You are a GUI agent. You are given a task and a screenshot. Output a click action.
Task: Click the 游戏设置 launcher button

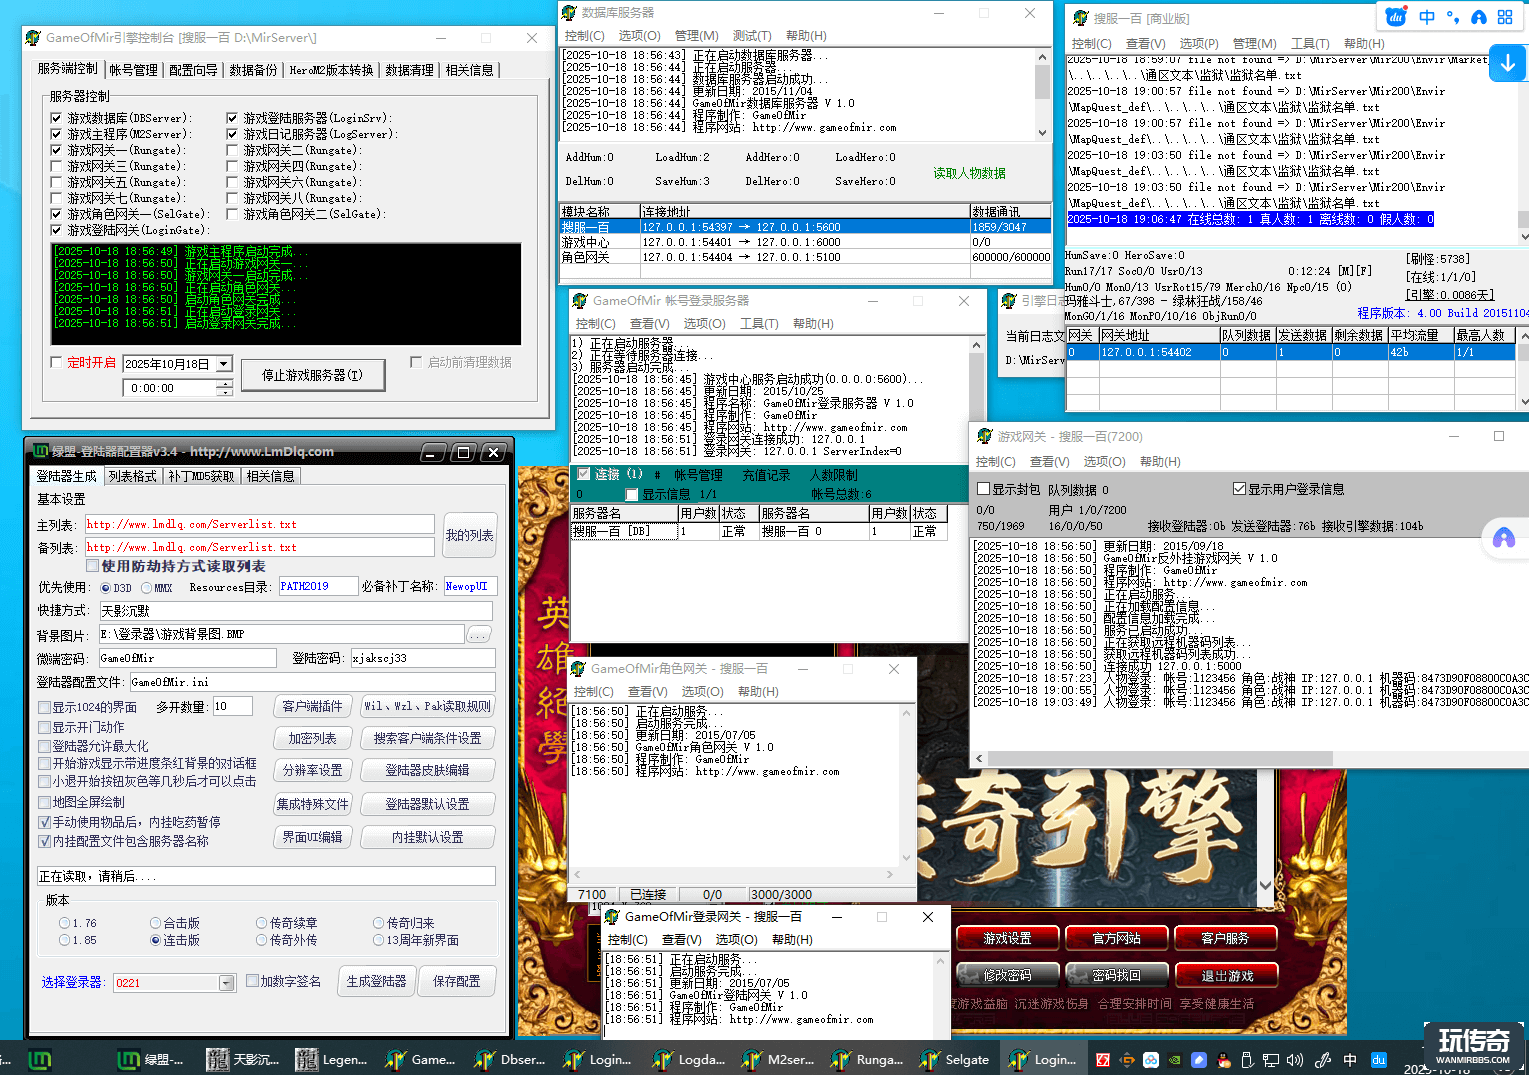(1007, 939)
